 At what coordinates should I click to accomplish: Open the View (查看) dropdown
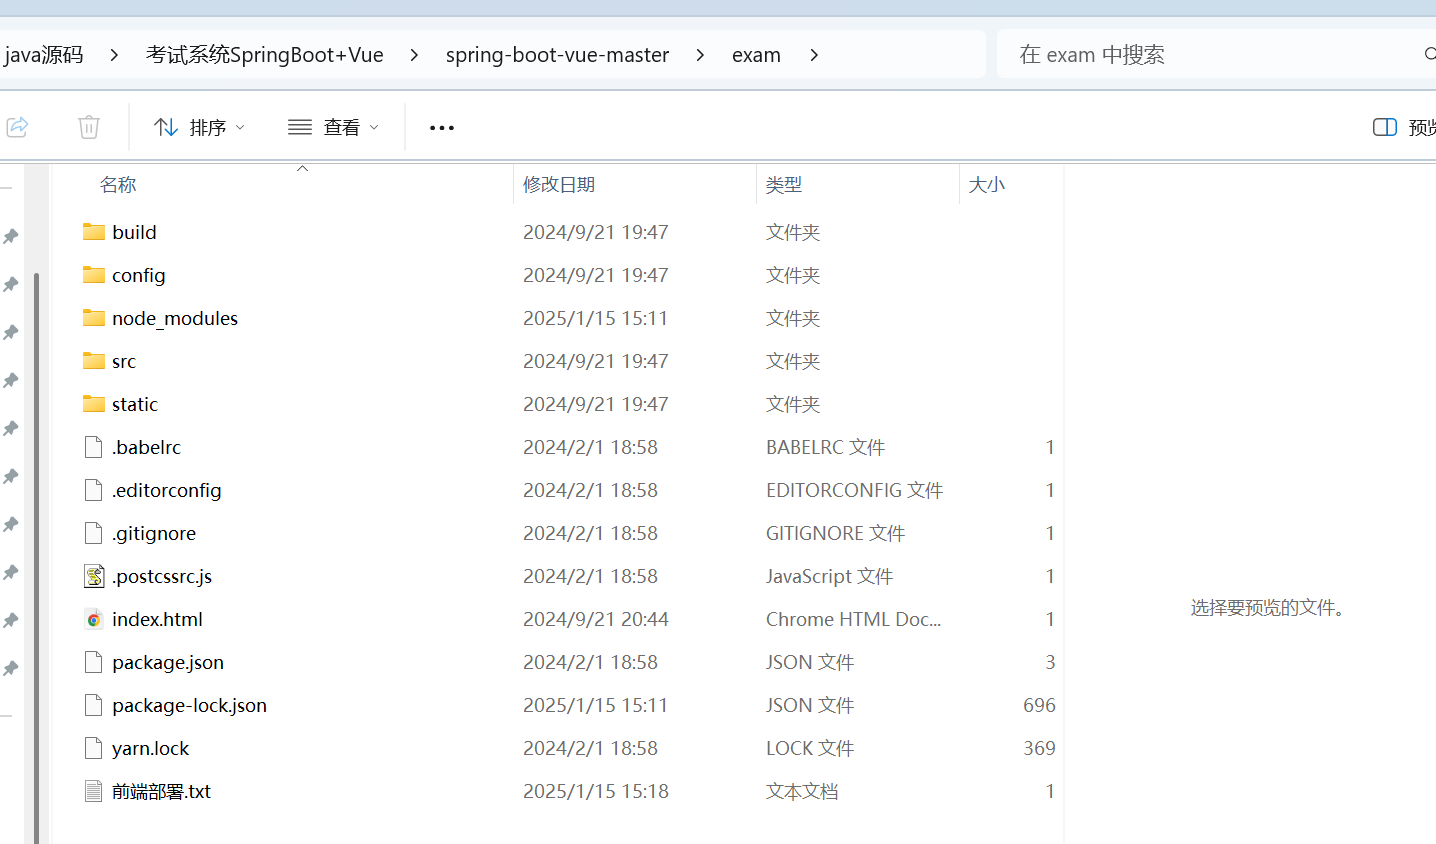point(334,127)
